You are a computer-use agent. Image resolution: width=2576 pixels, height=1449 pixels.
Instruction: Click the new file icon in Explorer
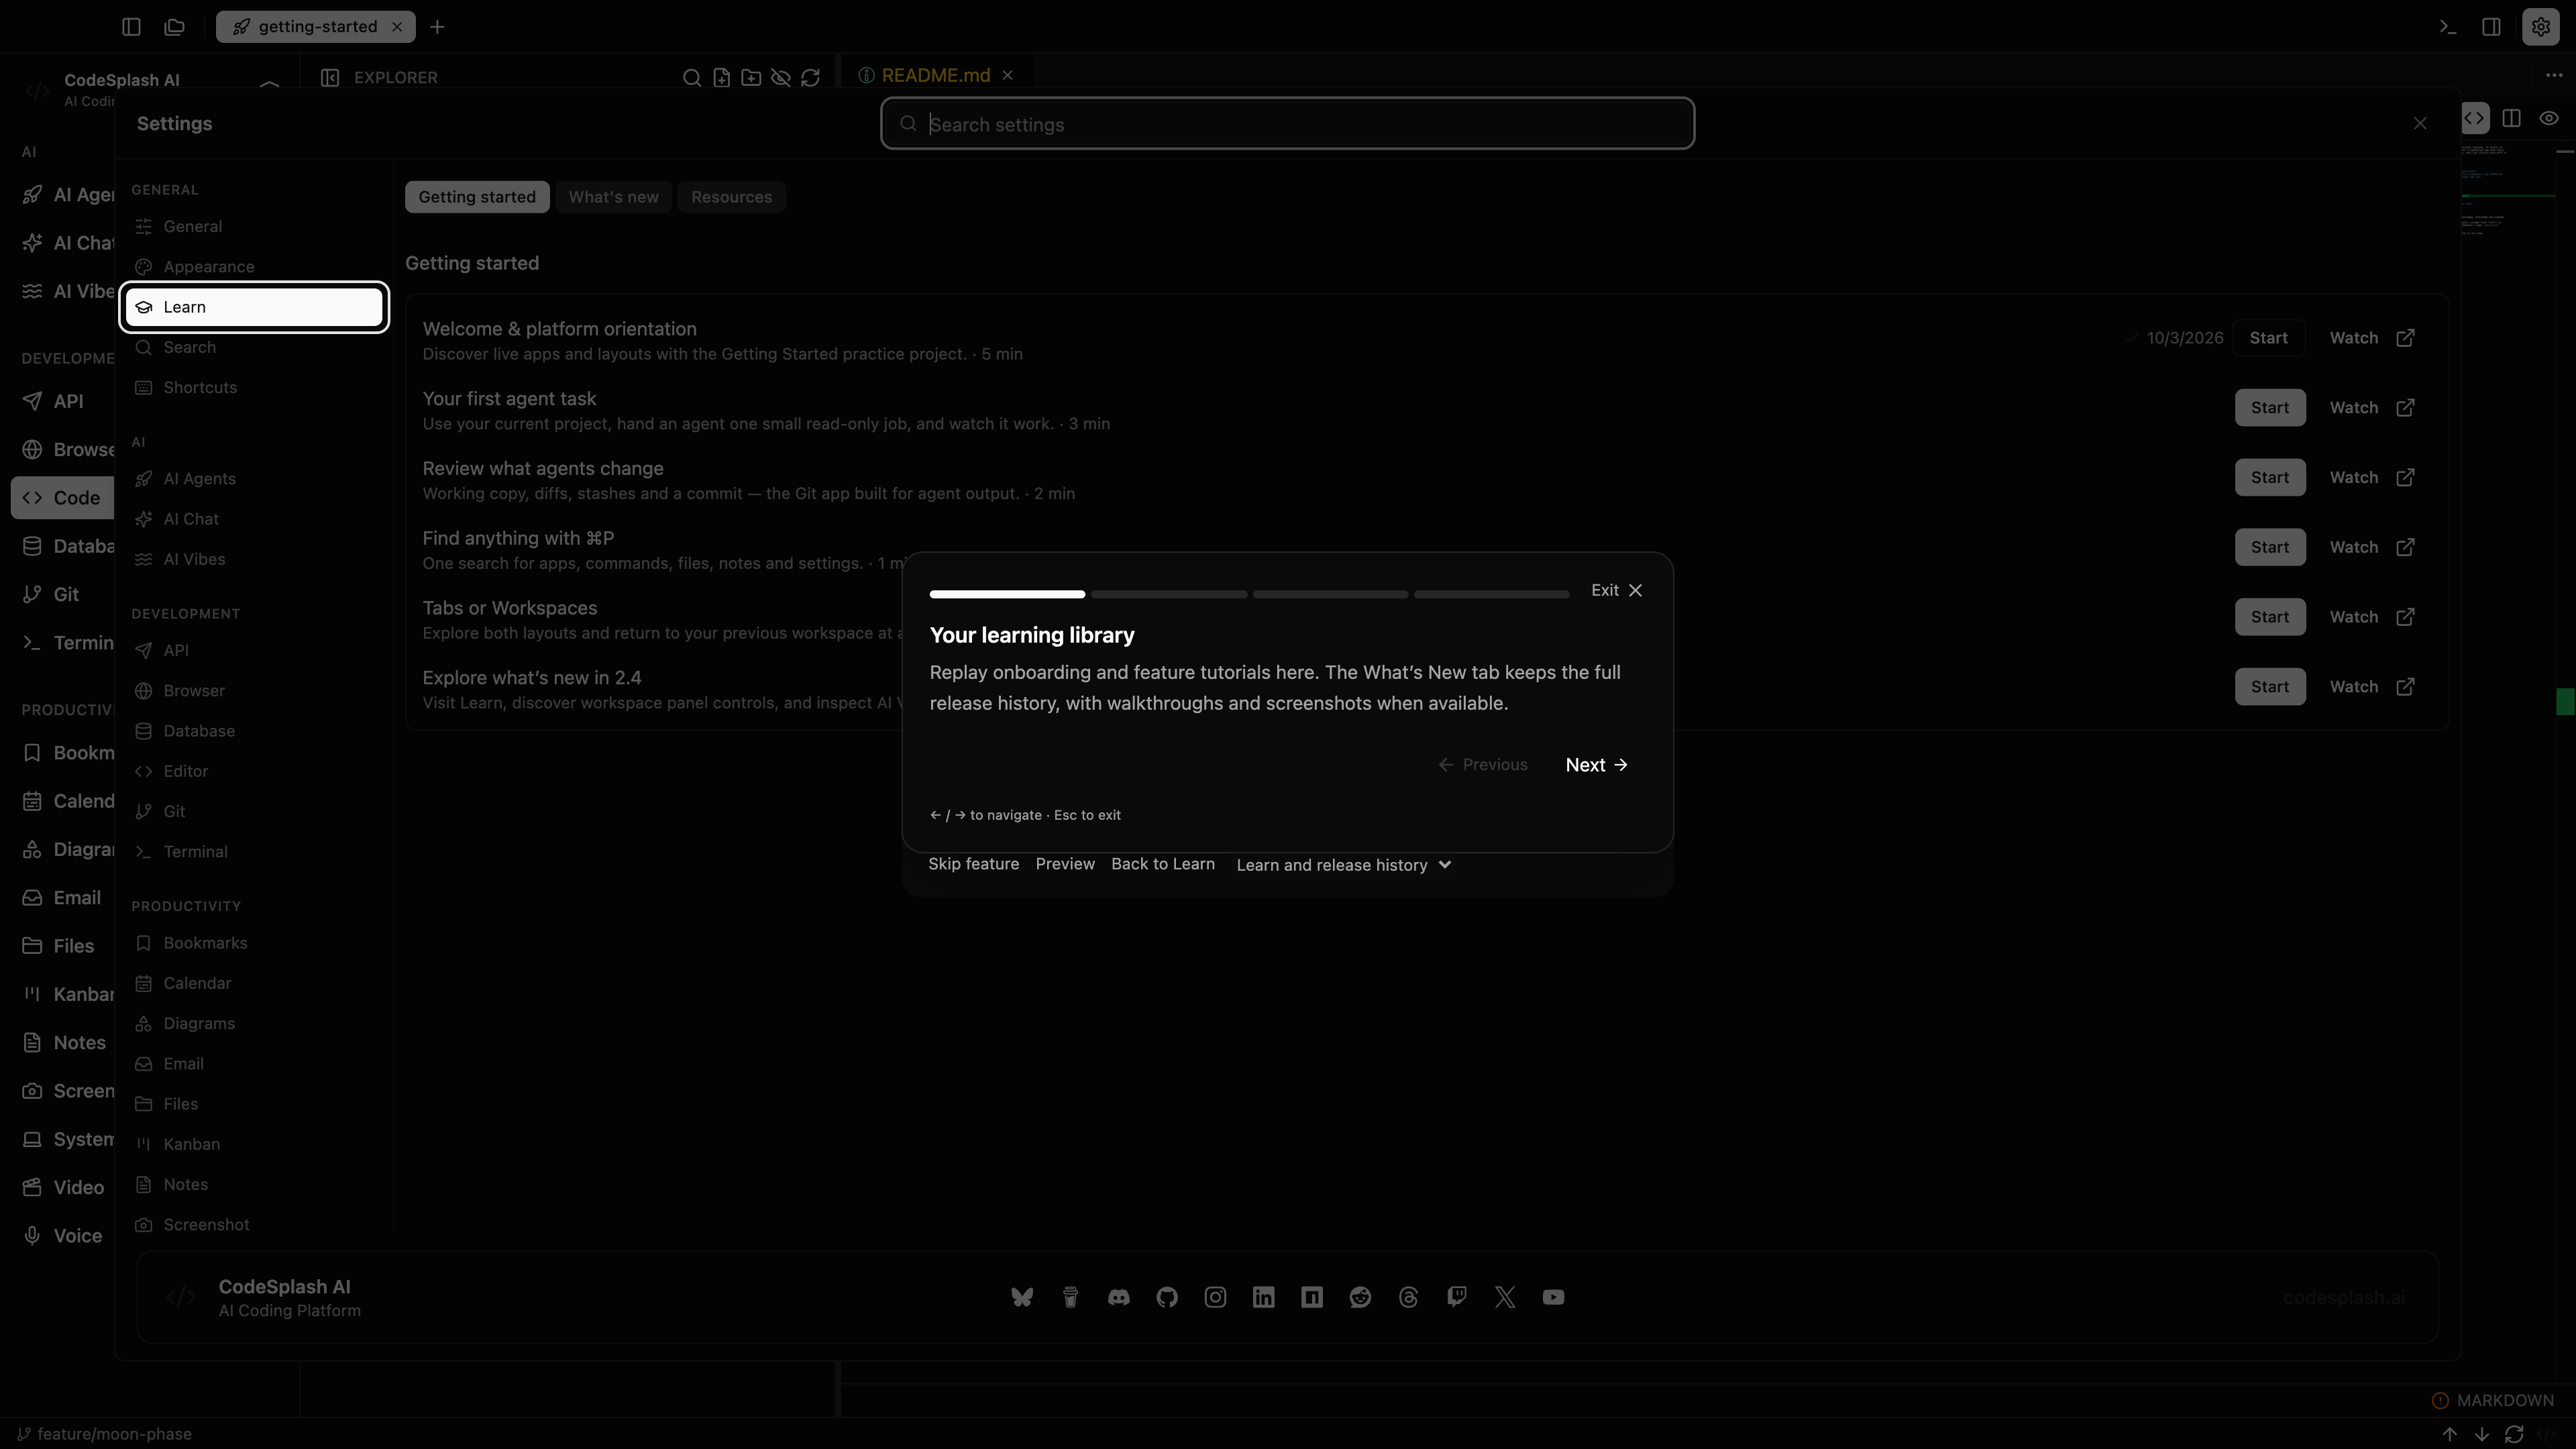[x=721, y=77]
